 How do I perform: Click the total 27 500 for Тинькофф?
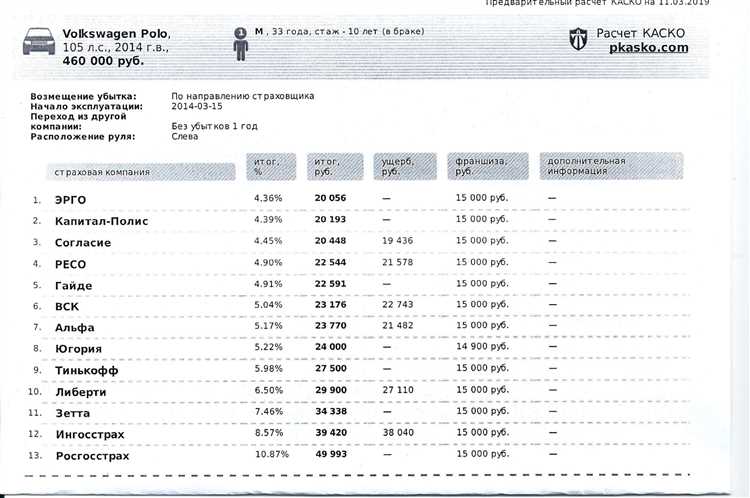331,368
